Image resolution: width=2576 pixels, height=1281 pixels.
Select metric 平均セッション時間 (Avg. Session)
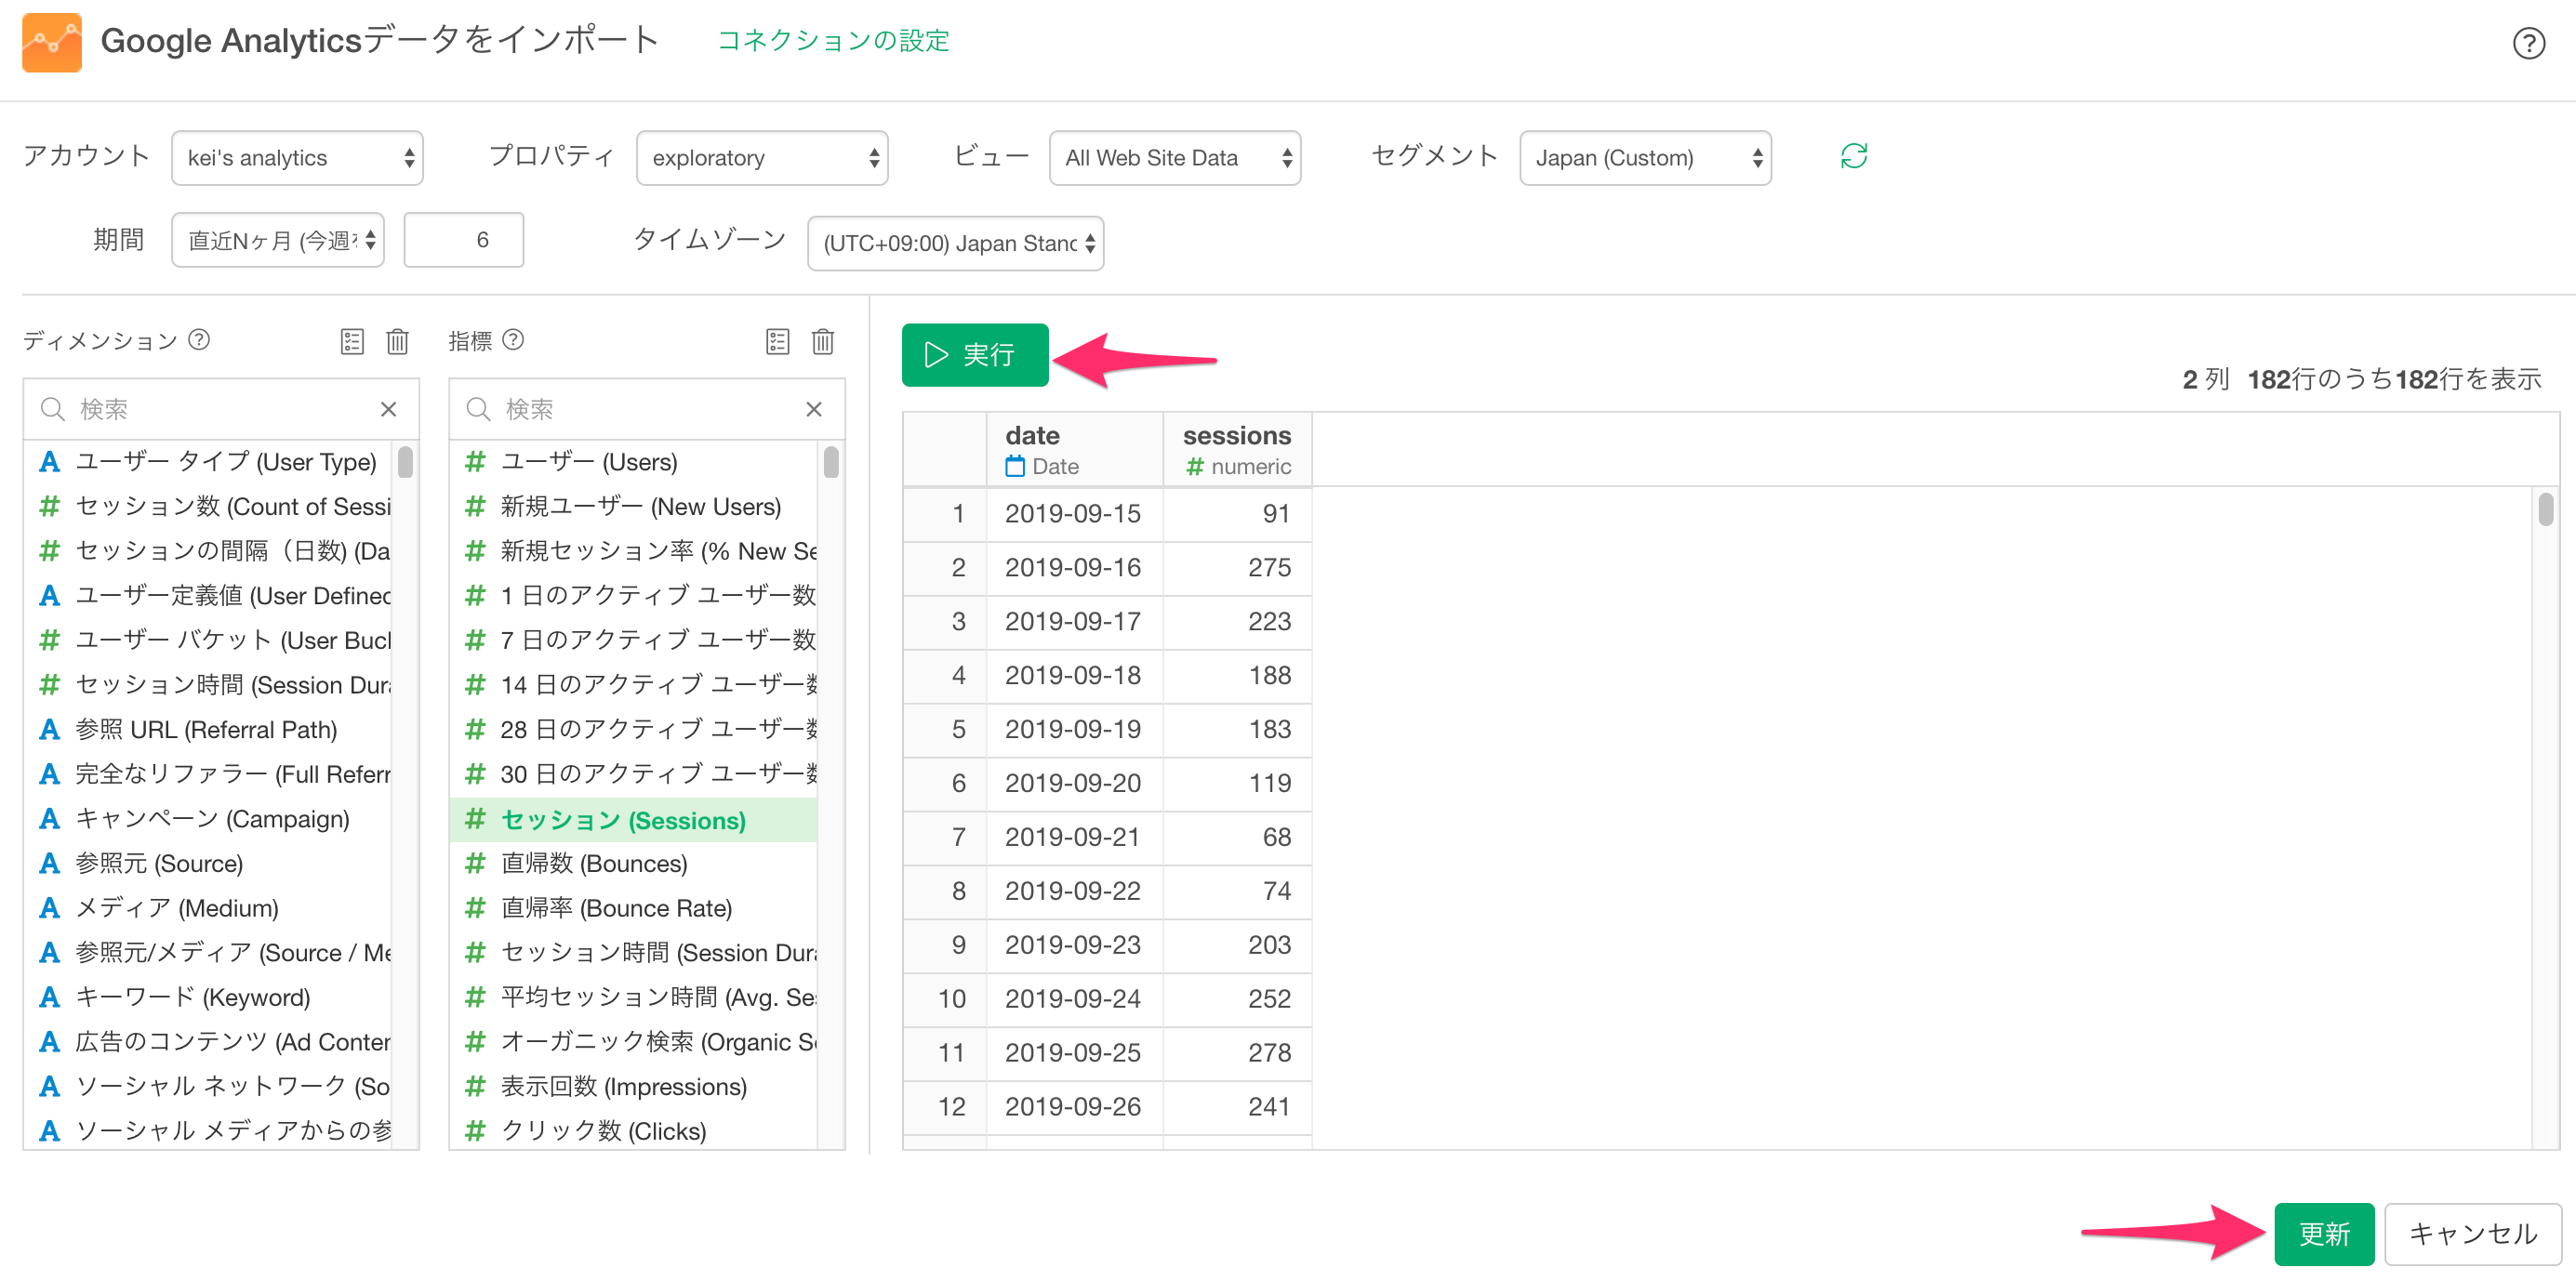click(635, 997)
